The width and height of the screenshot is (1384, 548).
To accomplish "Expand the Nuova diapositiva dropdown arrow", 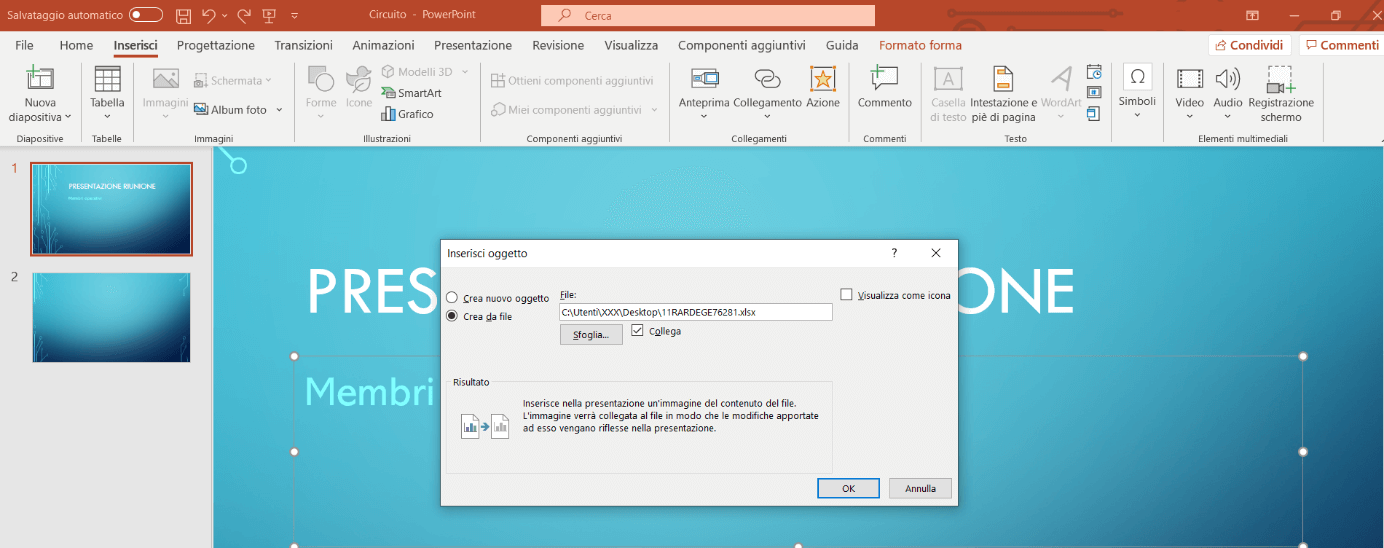I will point(68,117).
